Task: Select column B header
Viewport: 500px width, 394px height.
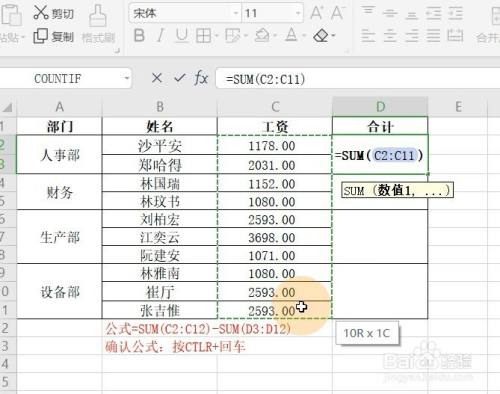Action: 160,107
